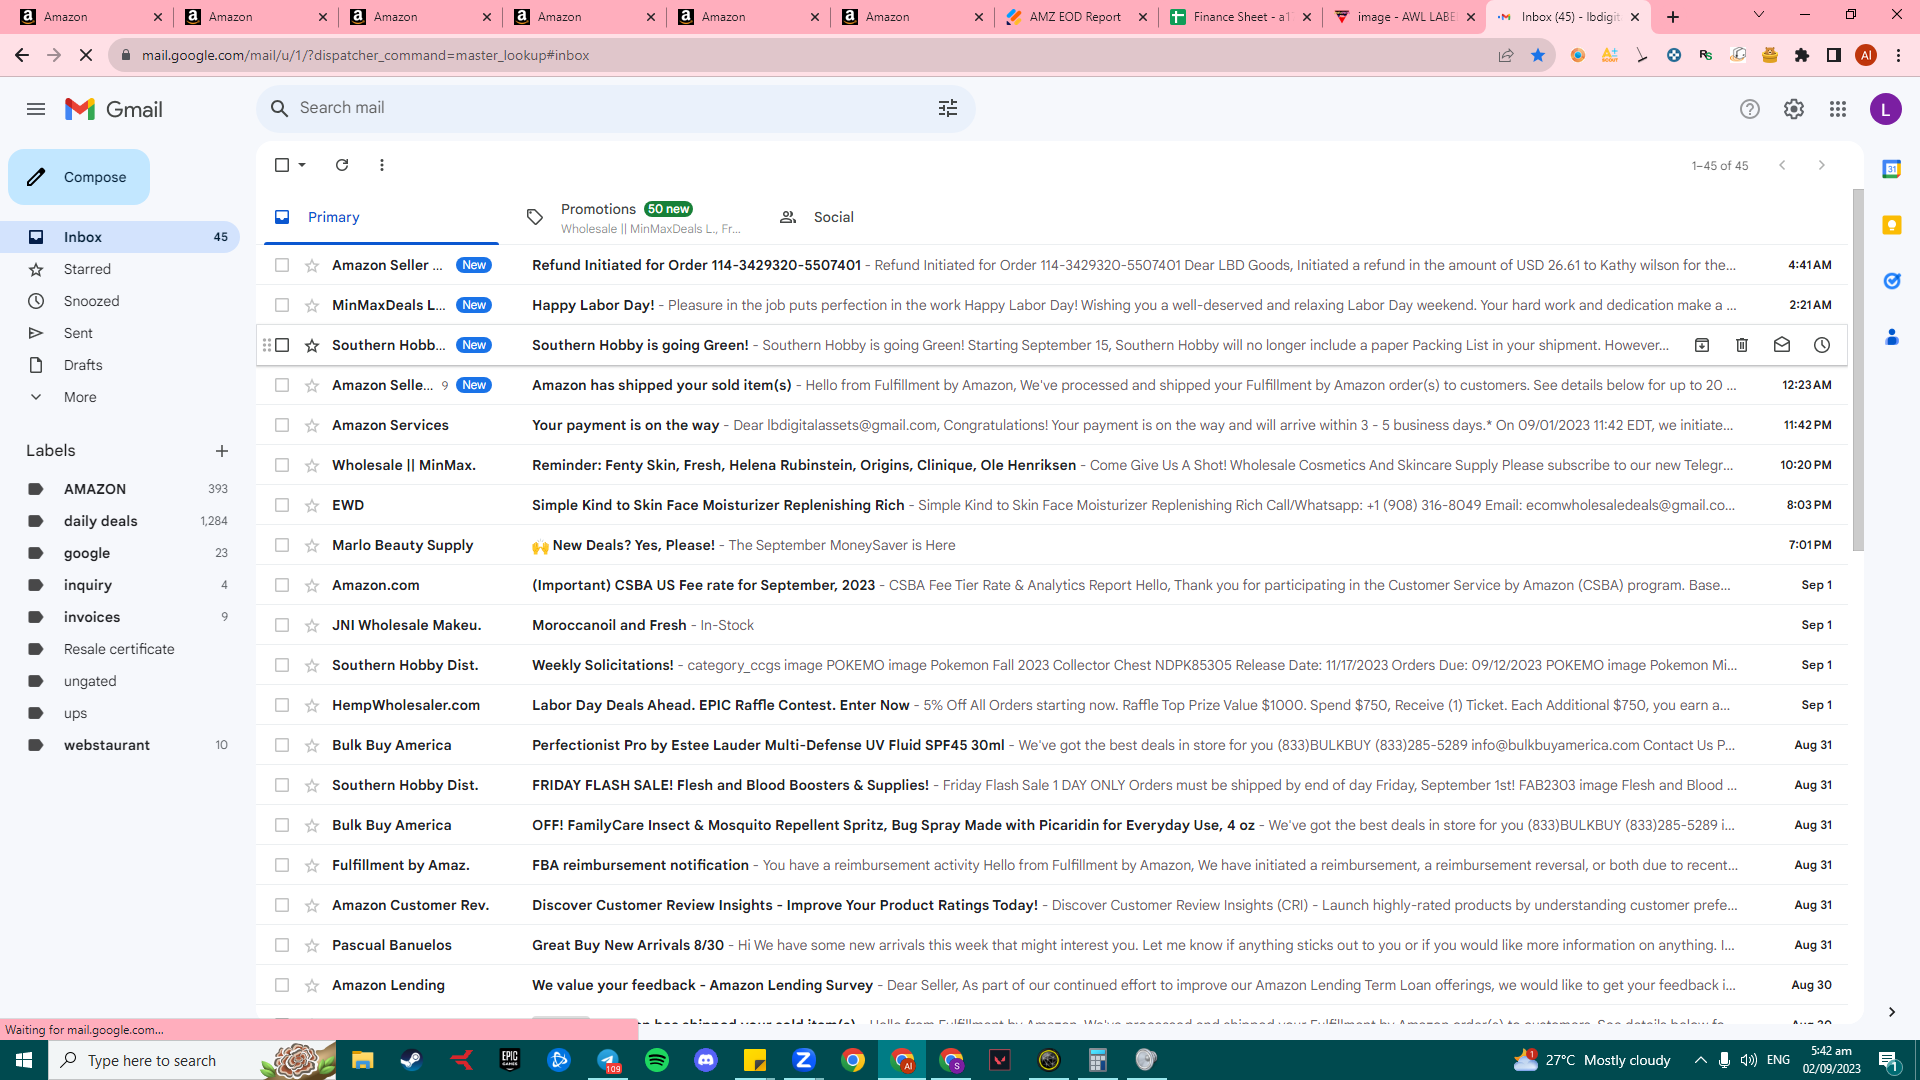This screenshot has height=1080, width=1920.
Task: Star the Southern Hobby going Green email
Action: point(312,345)
